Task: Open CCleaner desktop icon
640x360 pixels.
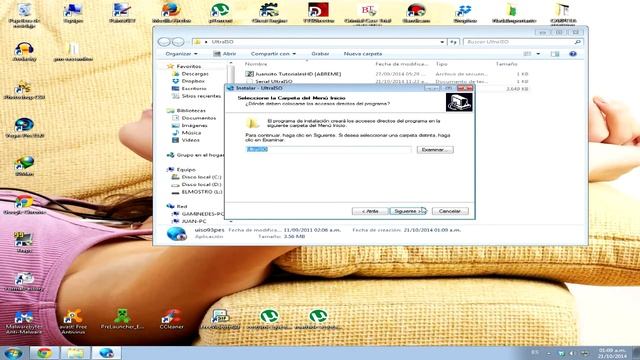Action: coord(171,320)
